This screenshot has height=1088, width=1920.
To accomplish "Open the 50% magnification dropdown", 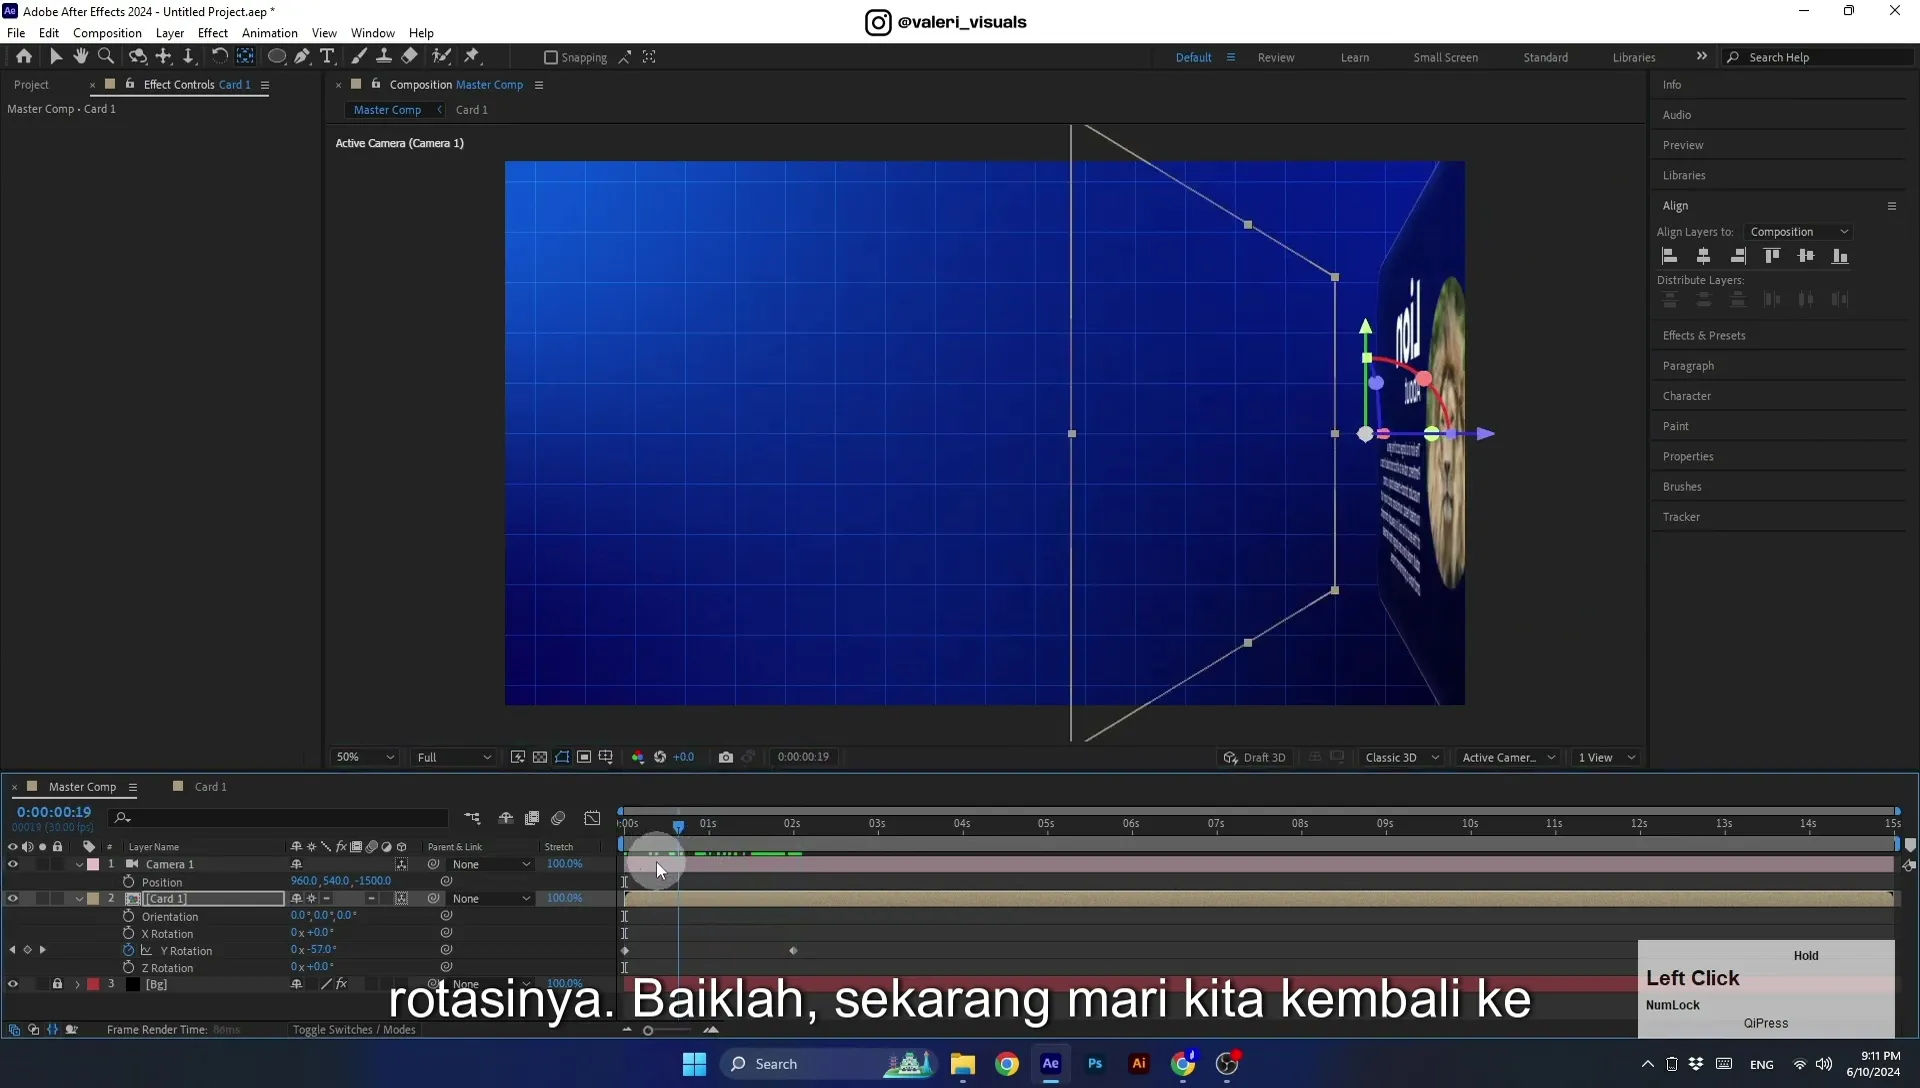I will click(365, 757).
